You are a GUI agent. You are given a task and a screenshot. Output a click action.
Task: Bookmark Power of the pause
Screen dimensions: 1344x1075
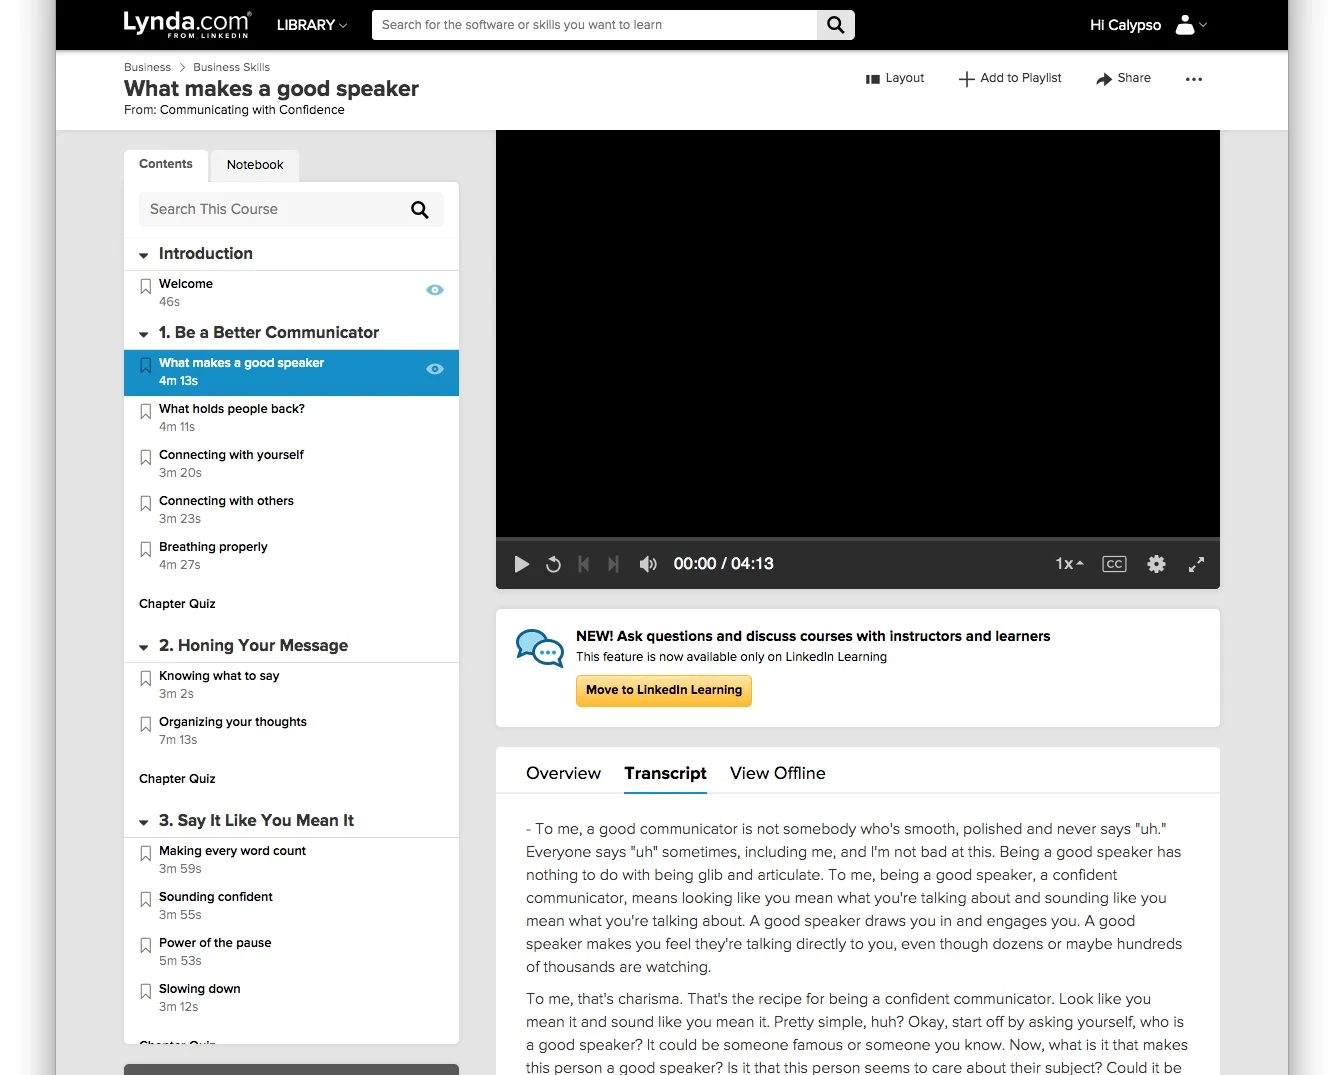pos(146,946)
